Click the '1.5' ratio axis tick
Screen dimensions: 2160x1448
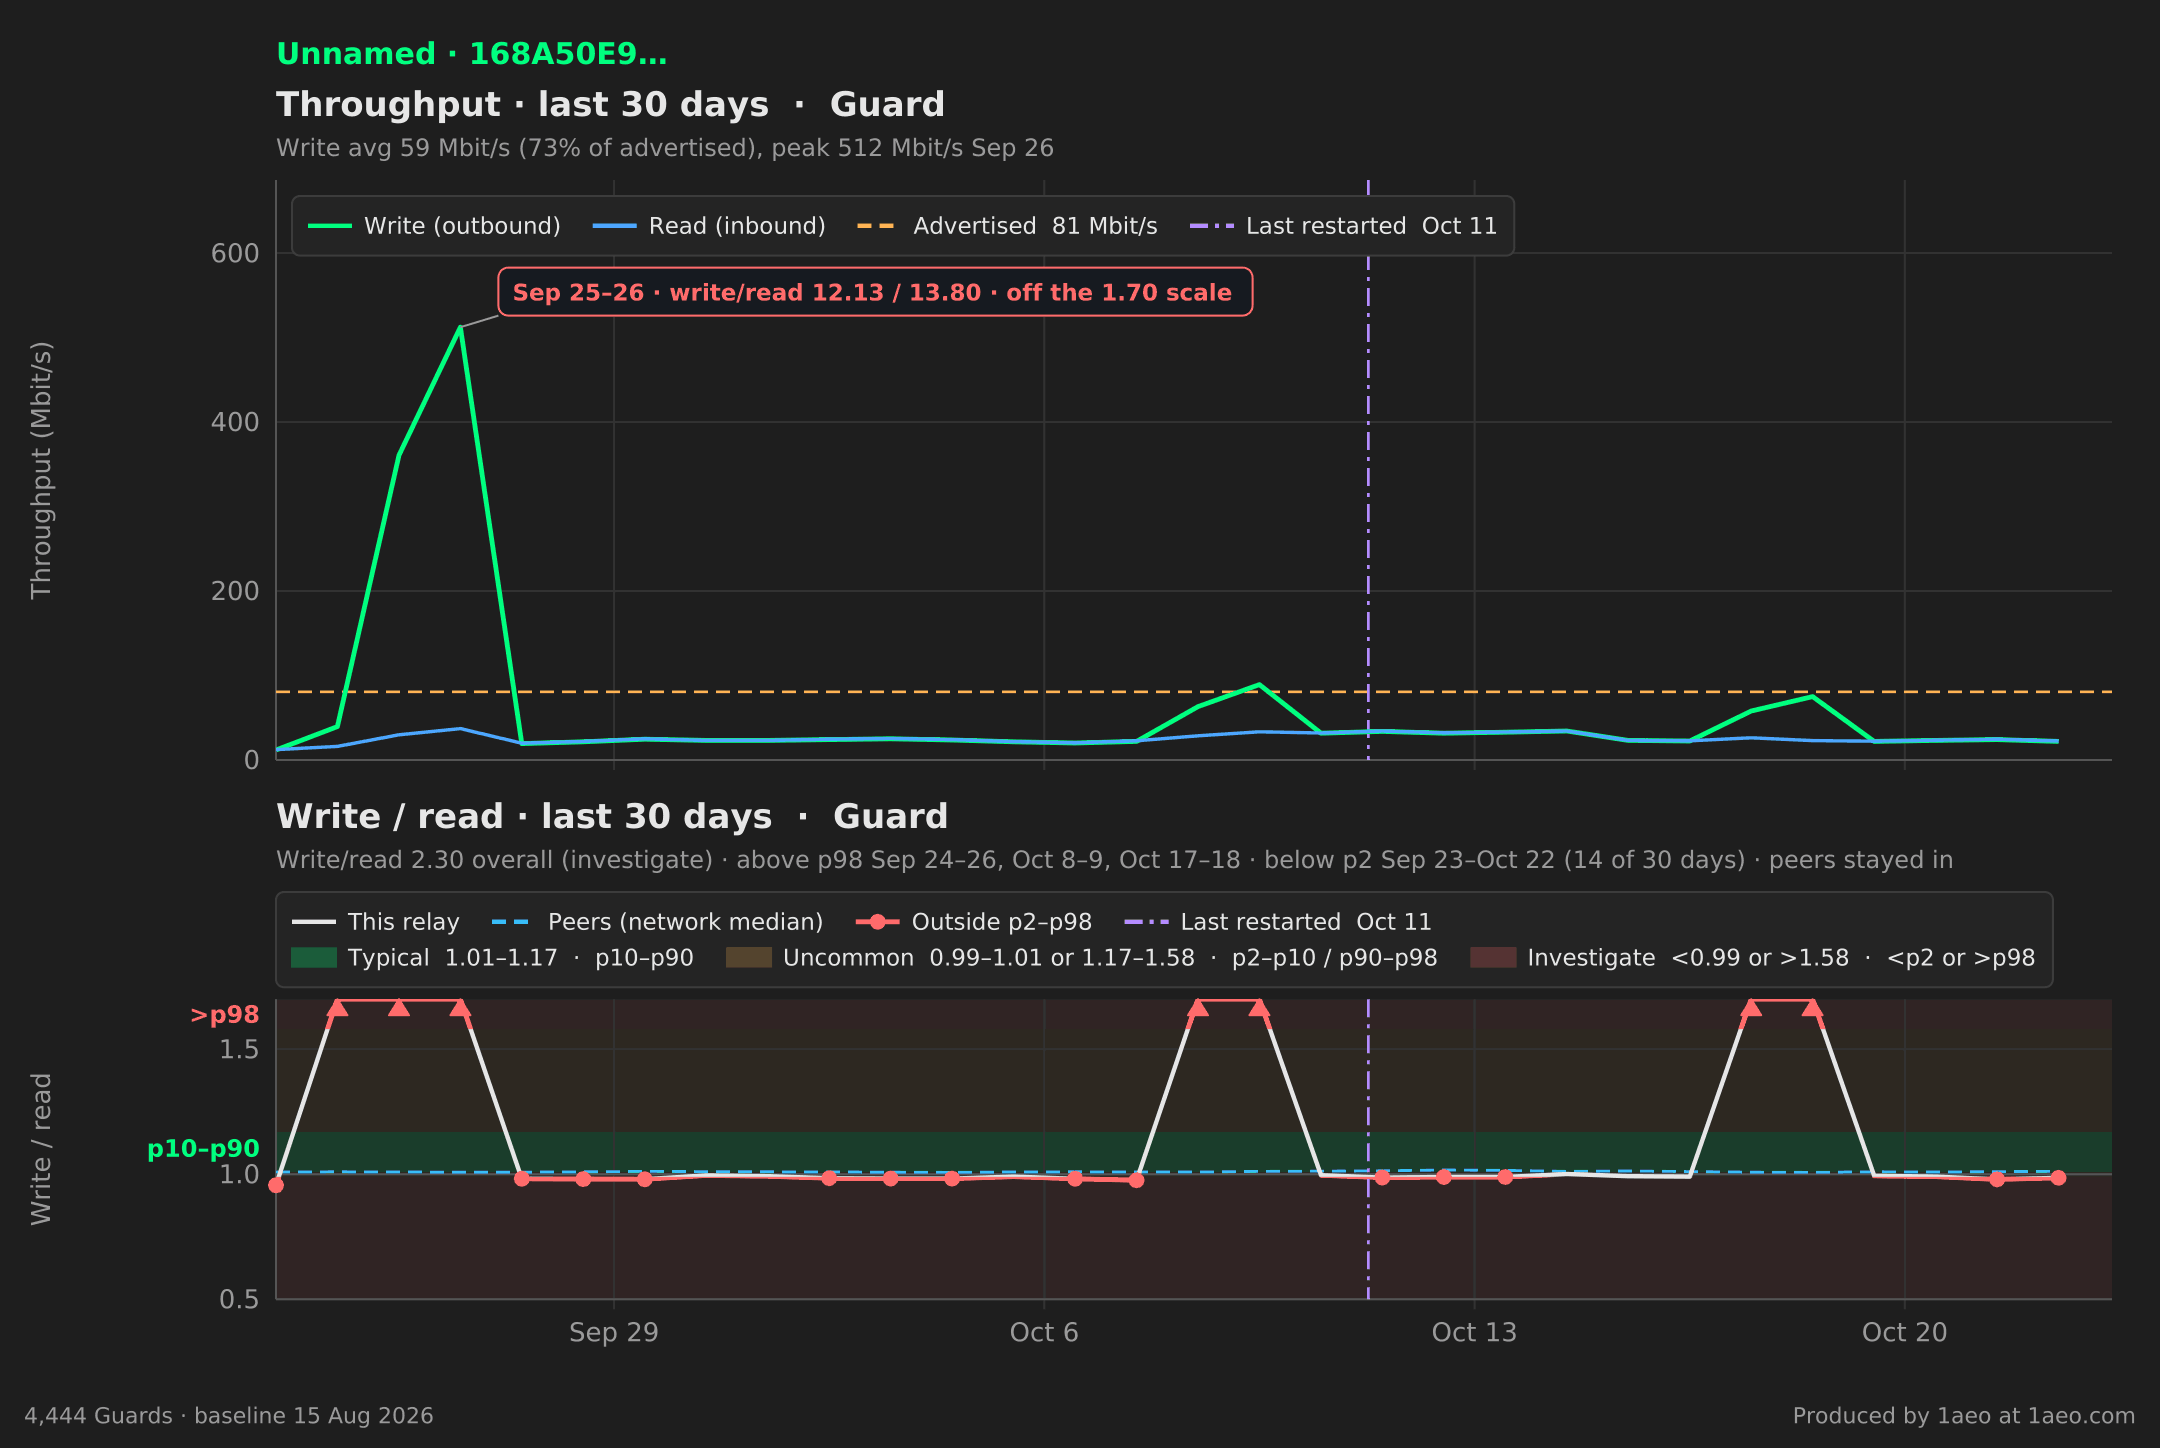[239, 1050]
